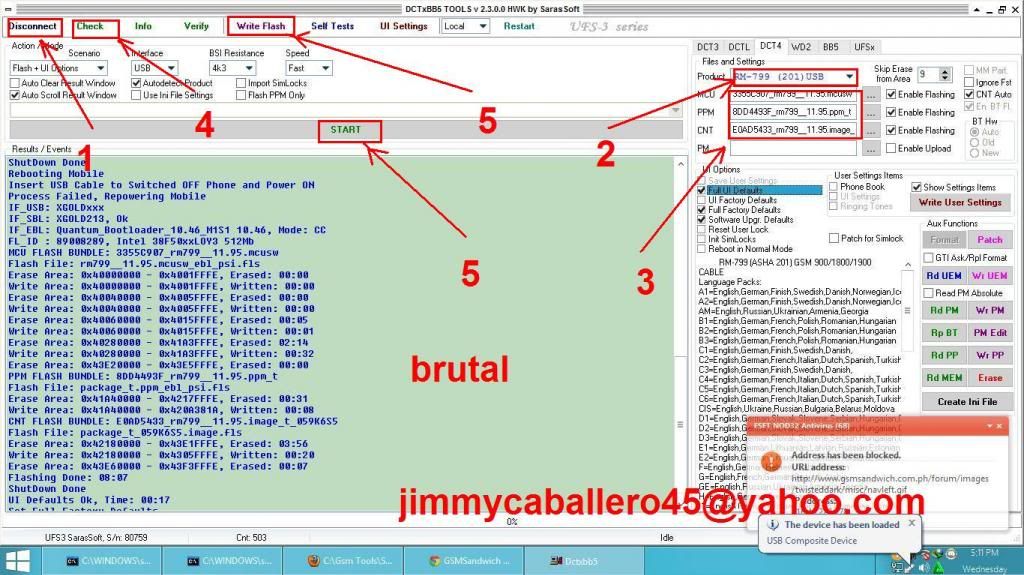
Task: Click the PM Edit button
Action: (x=989, y=333)
